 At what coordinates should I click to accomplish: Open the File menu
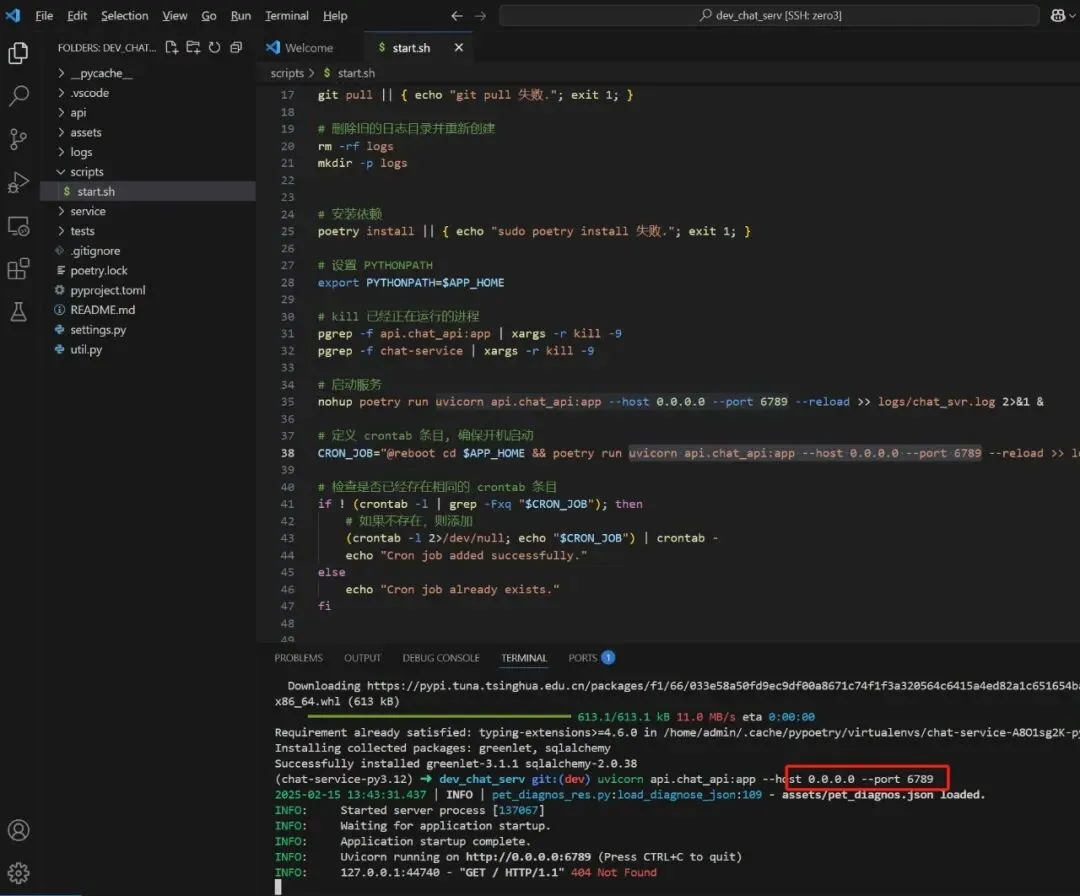(x=44, y=15)
